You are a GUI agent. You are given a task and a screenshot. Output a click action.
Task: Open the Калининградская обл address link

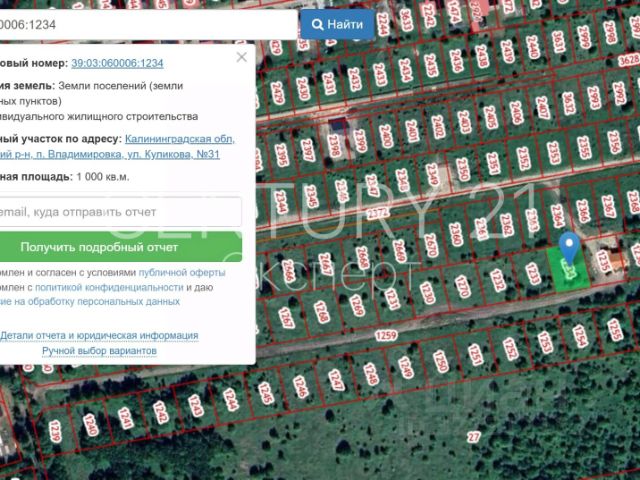click(180, 139)
